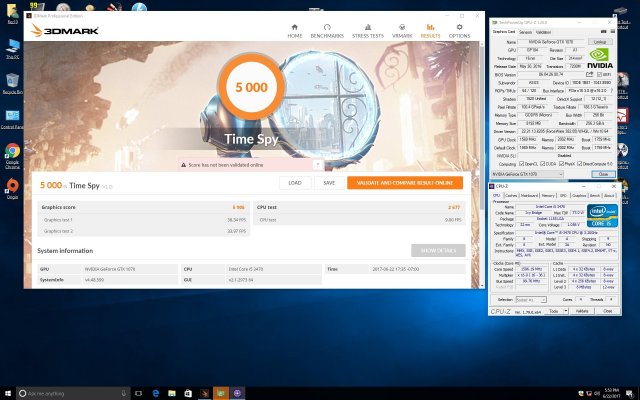
Task: Click Validate and Compare Result Online
Action: 405,183
